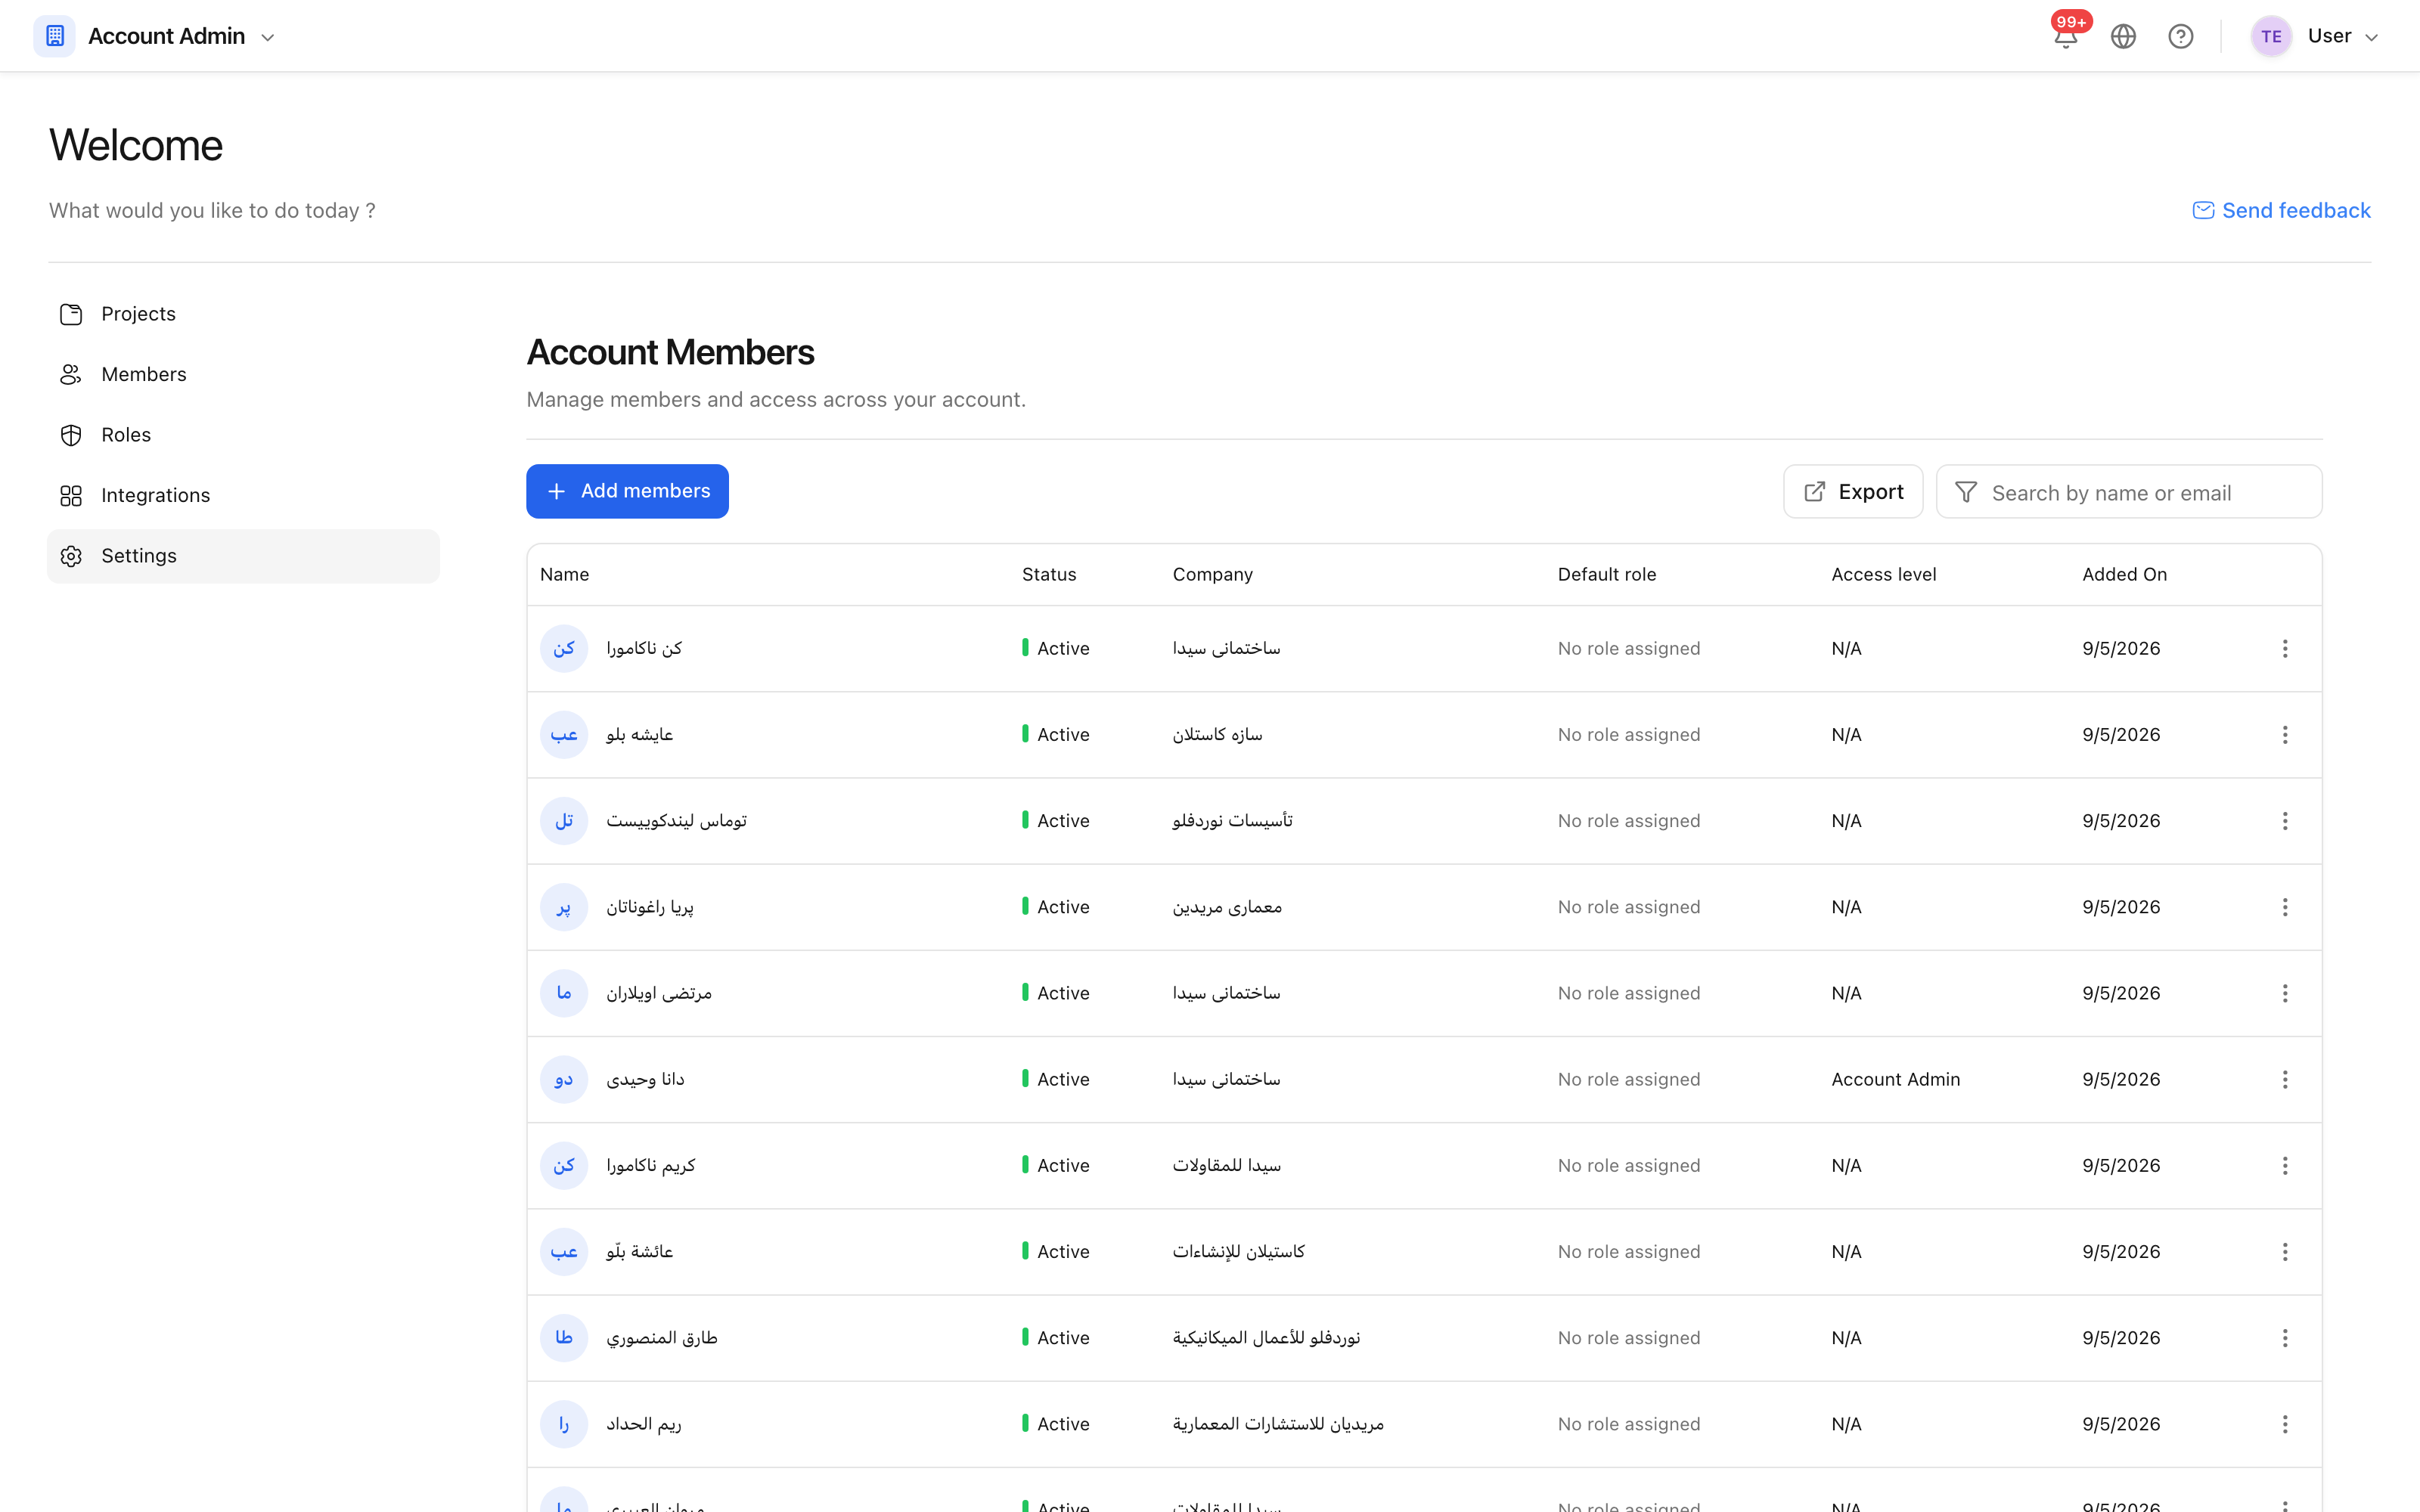Open row actions for دانا وحيدى

click(2285, 1080)
